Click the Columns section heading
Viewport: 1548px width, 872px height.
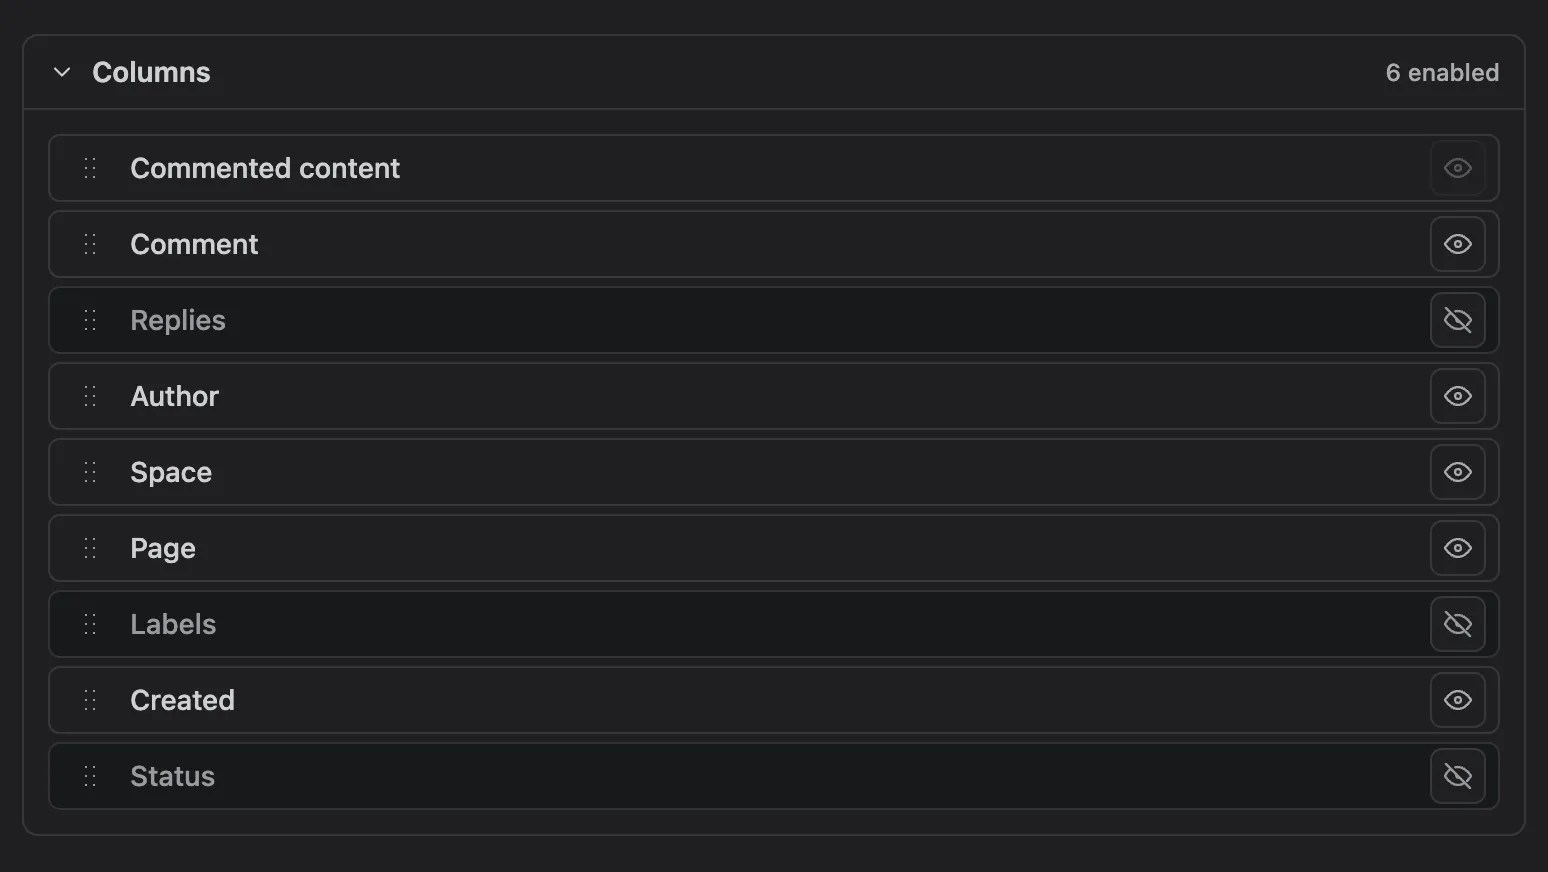(151, 72)
